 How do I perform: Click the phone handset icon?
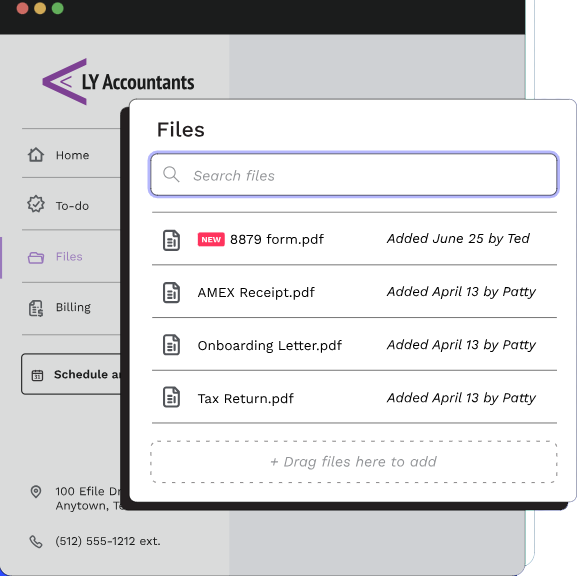click(x=36, y=541)
